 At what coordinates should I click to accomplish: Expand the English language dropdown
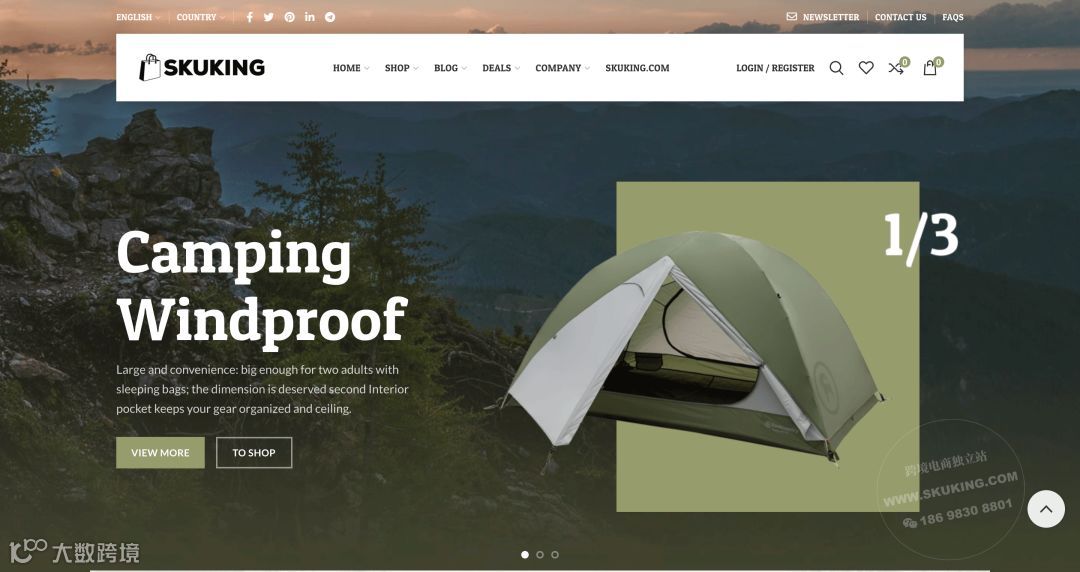(x=138, y=17)
